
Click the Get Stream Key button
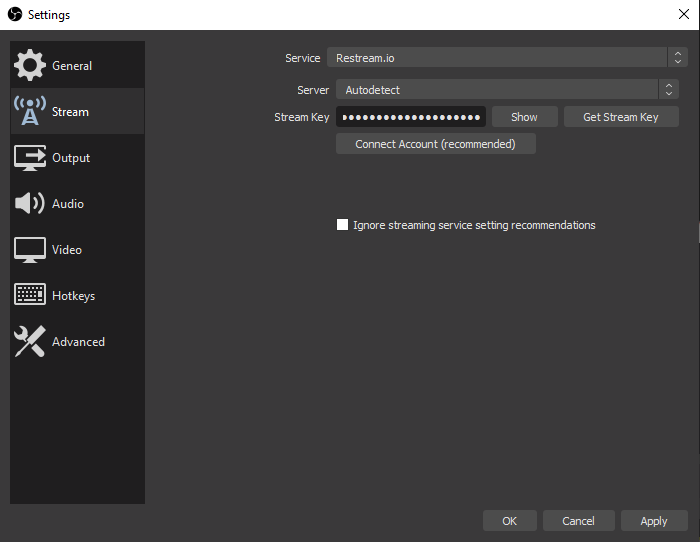[621, 117]
